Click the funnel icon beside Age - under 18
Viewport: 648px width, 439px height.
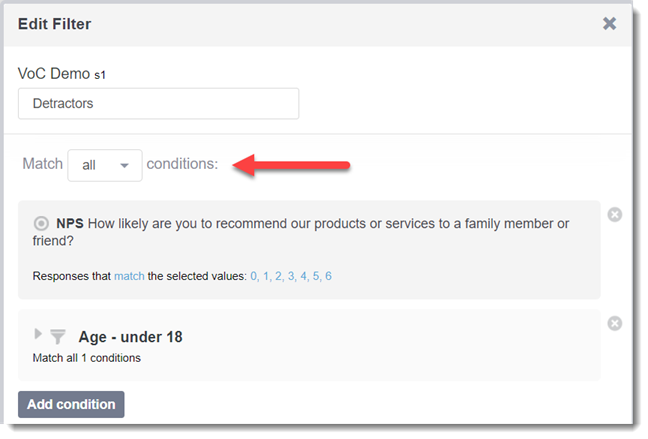(x=58, y=336)
